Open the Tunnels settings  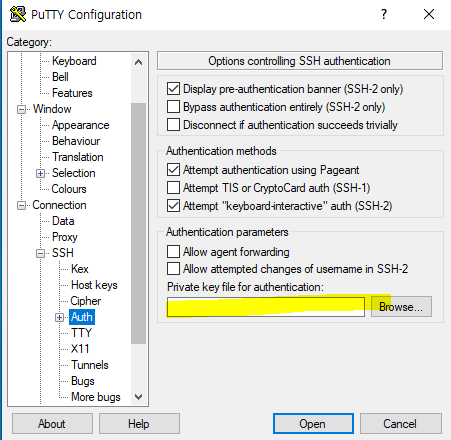[x=90, y=365]
